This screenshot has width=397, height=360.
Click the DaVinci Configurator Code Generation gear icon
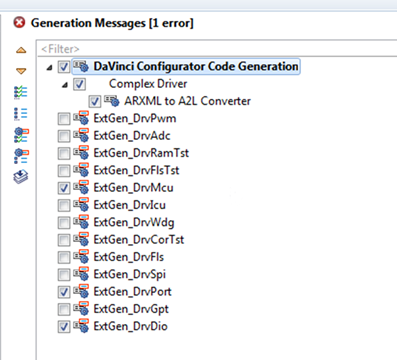(x=81, y=66)
